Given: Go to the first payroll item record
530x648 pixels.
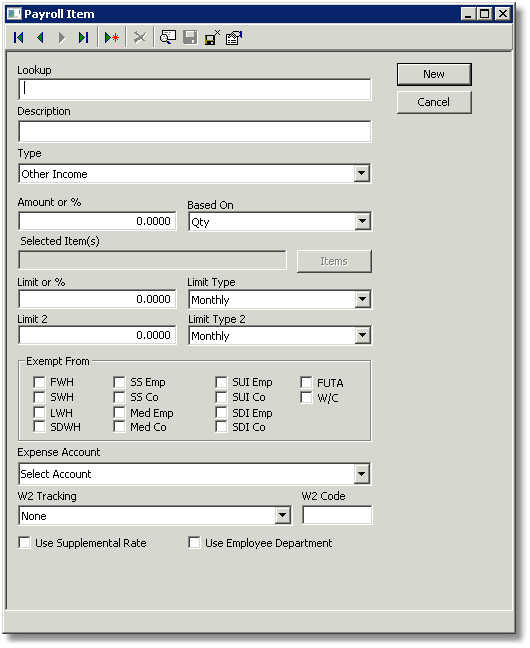Looking at the screenshot, I should tap(19, 38).
